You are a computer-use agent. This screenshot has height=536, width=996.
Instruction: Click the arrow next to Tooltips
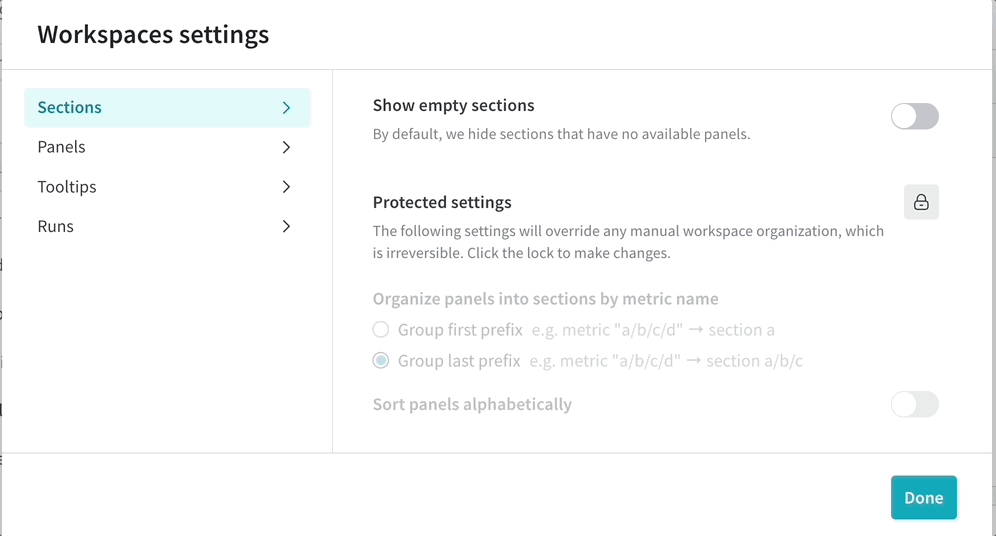tap(286, 187)
